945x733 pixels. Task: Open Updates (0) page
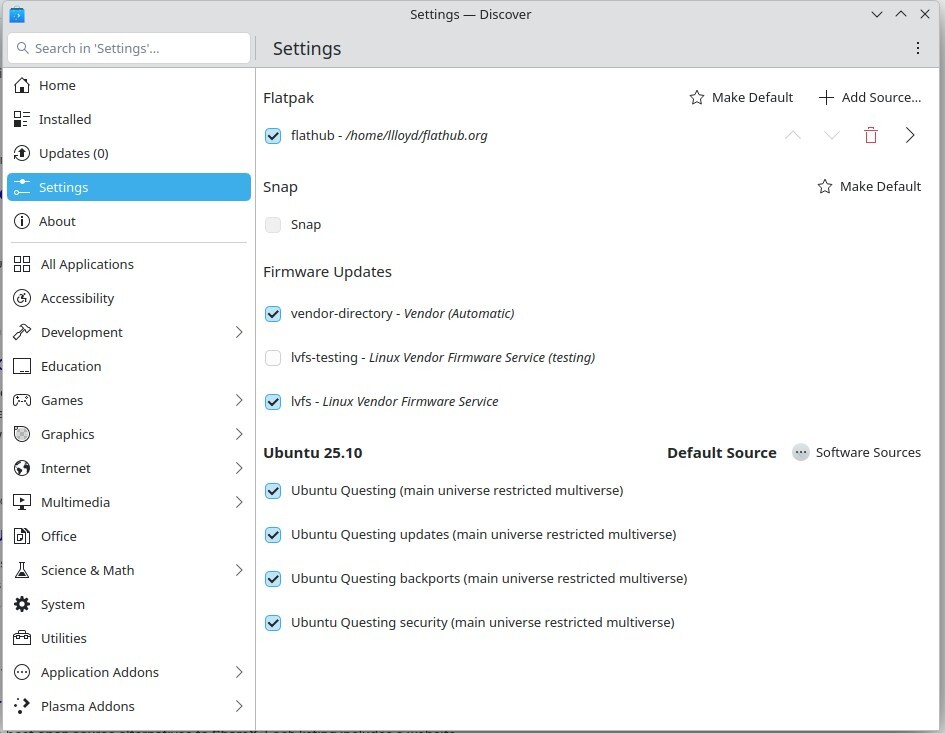pos(129,153)
